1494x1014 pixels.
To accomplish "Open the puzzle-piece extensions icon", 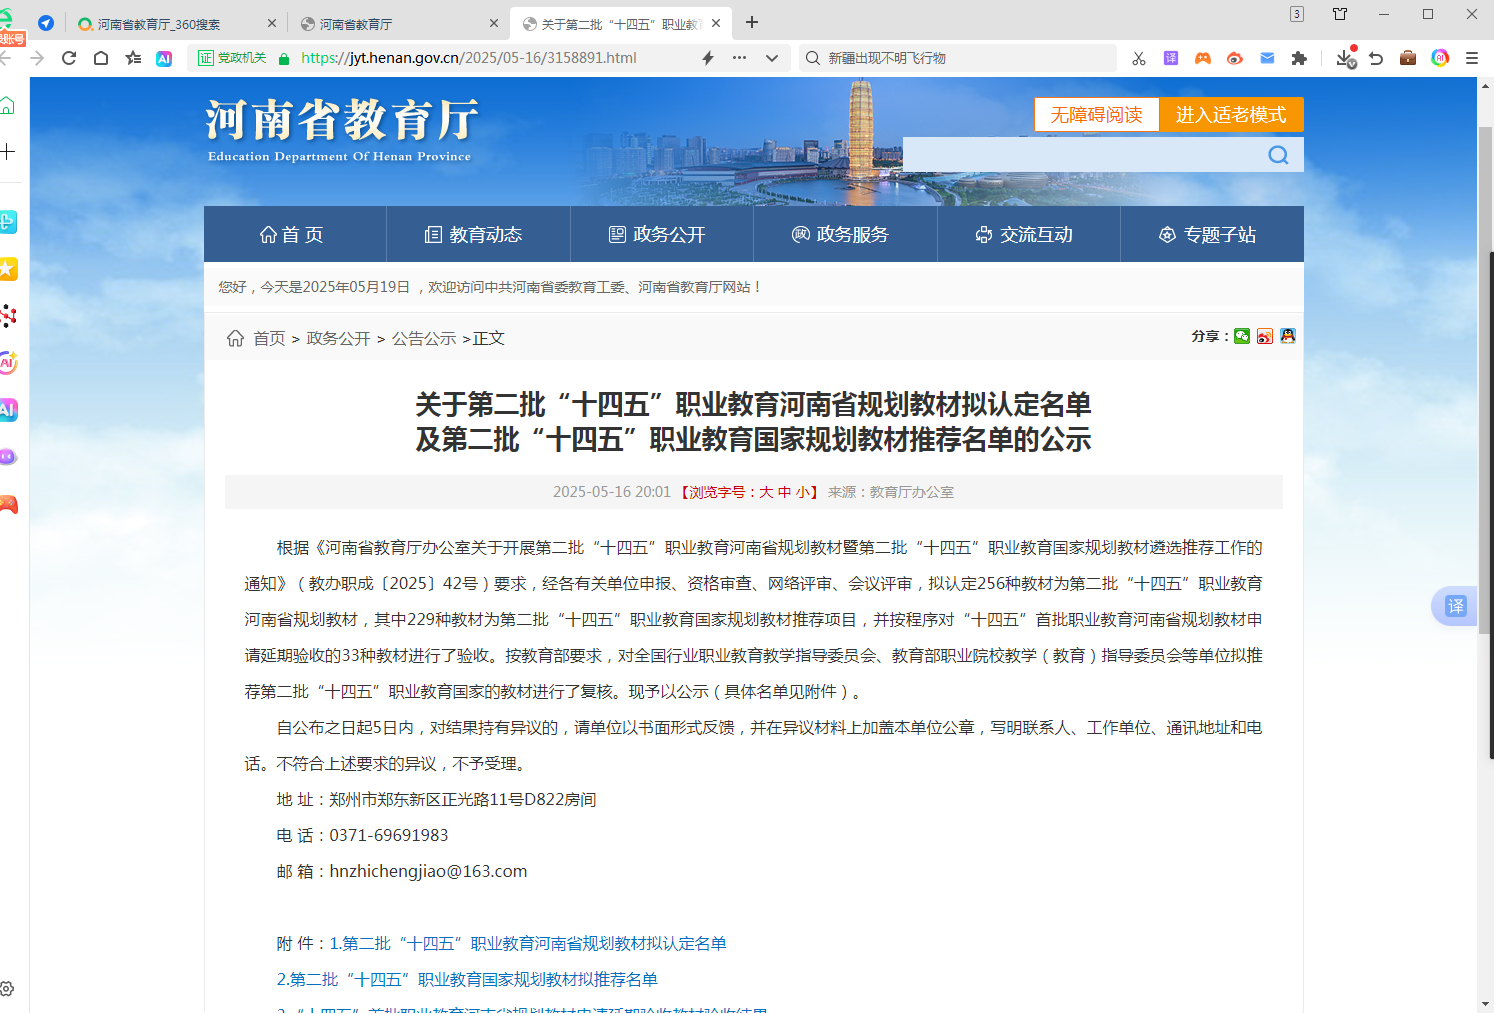I will point(1299,58).
